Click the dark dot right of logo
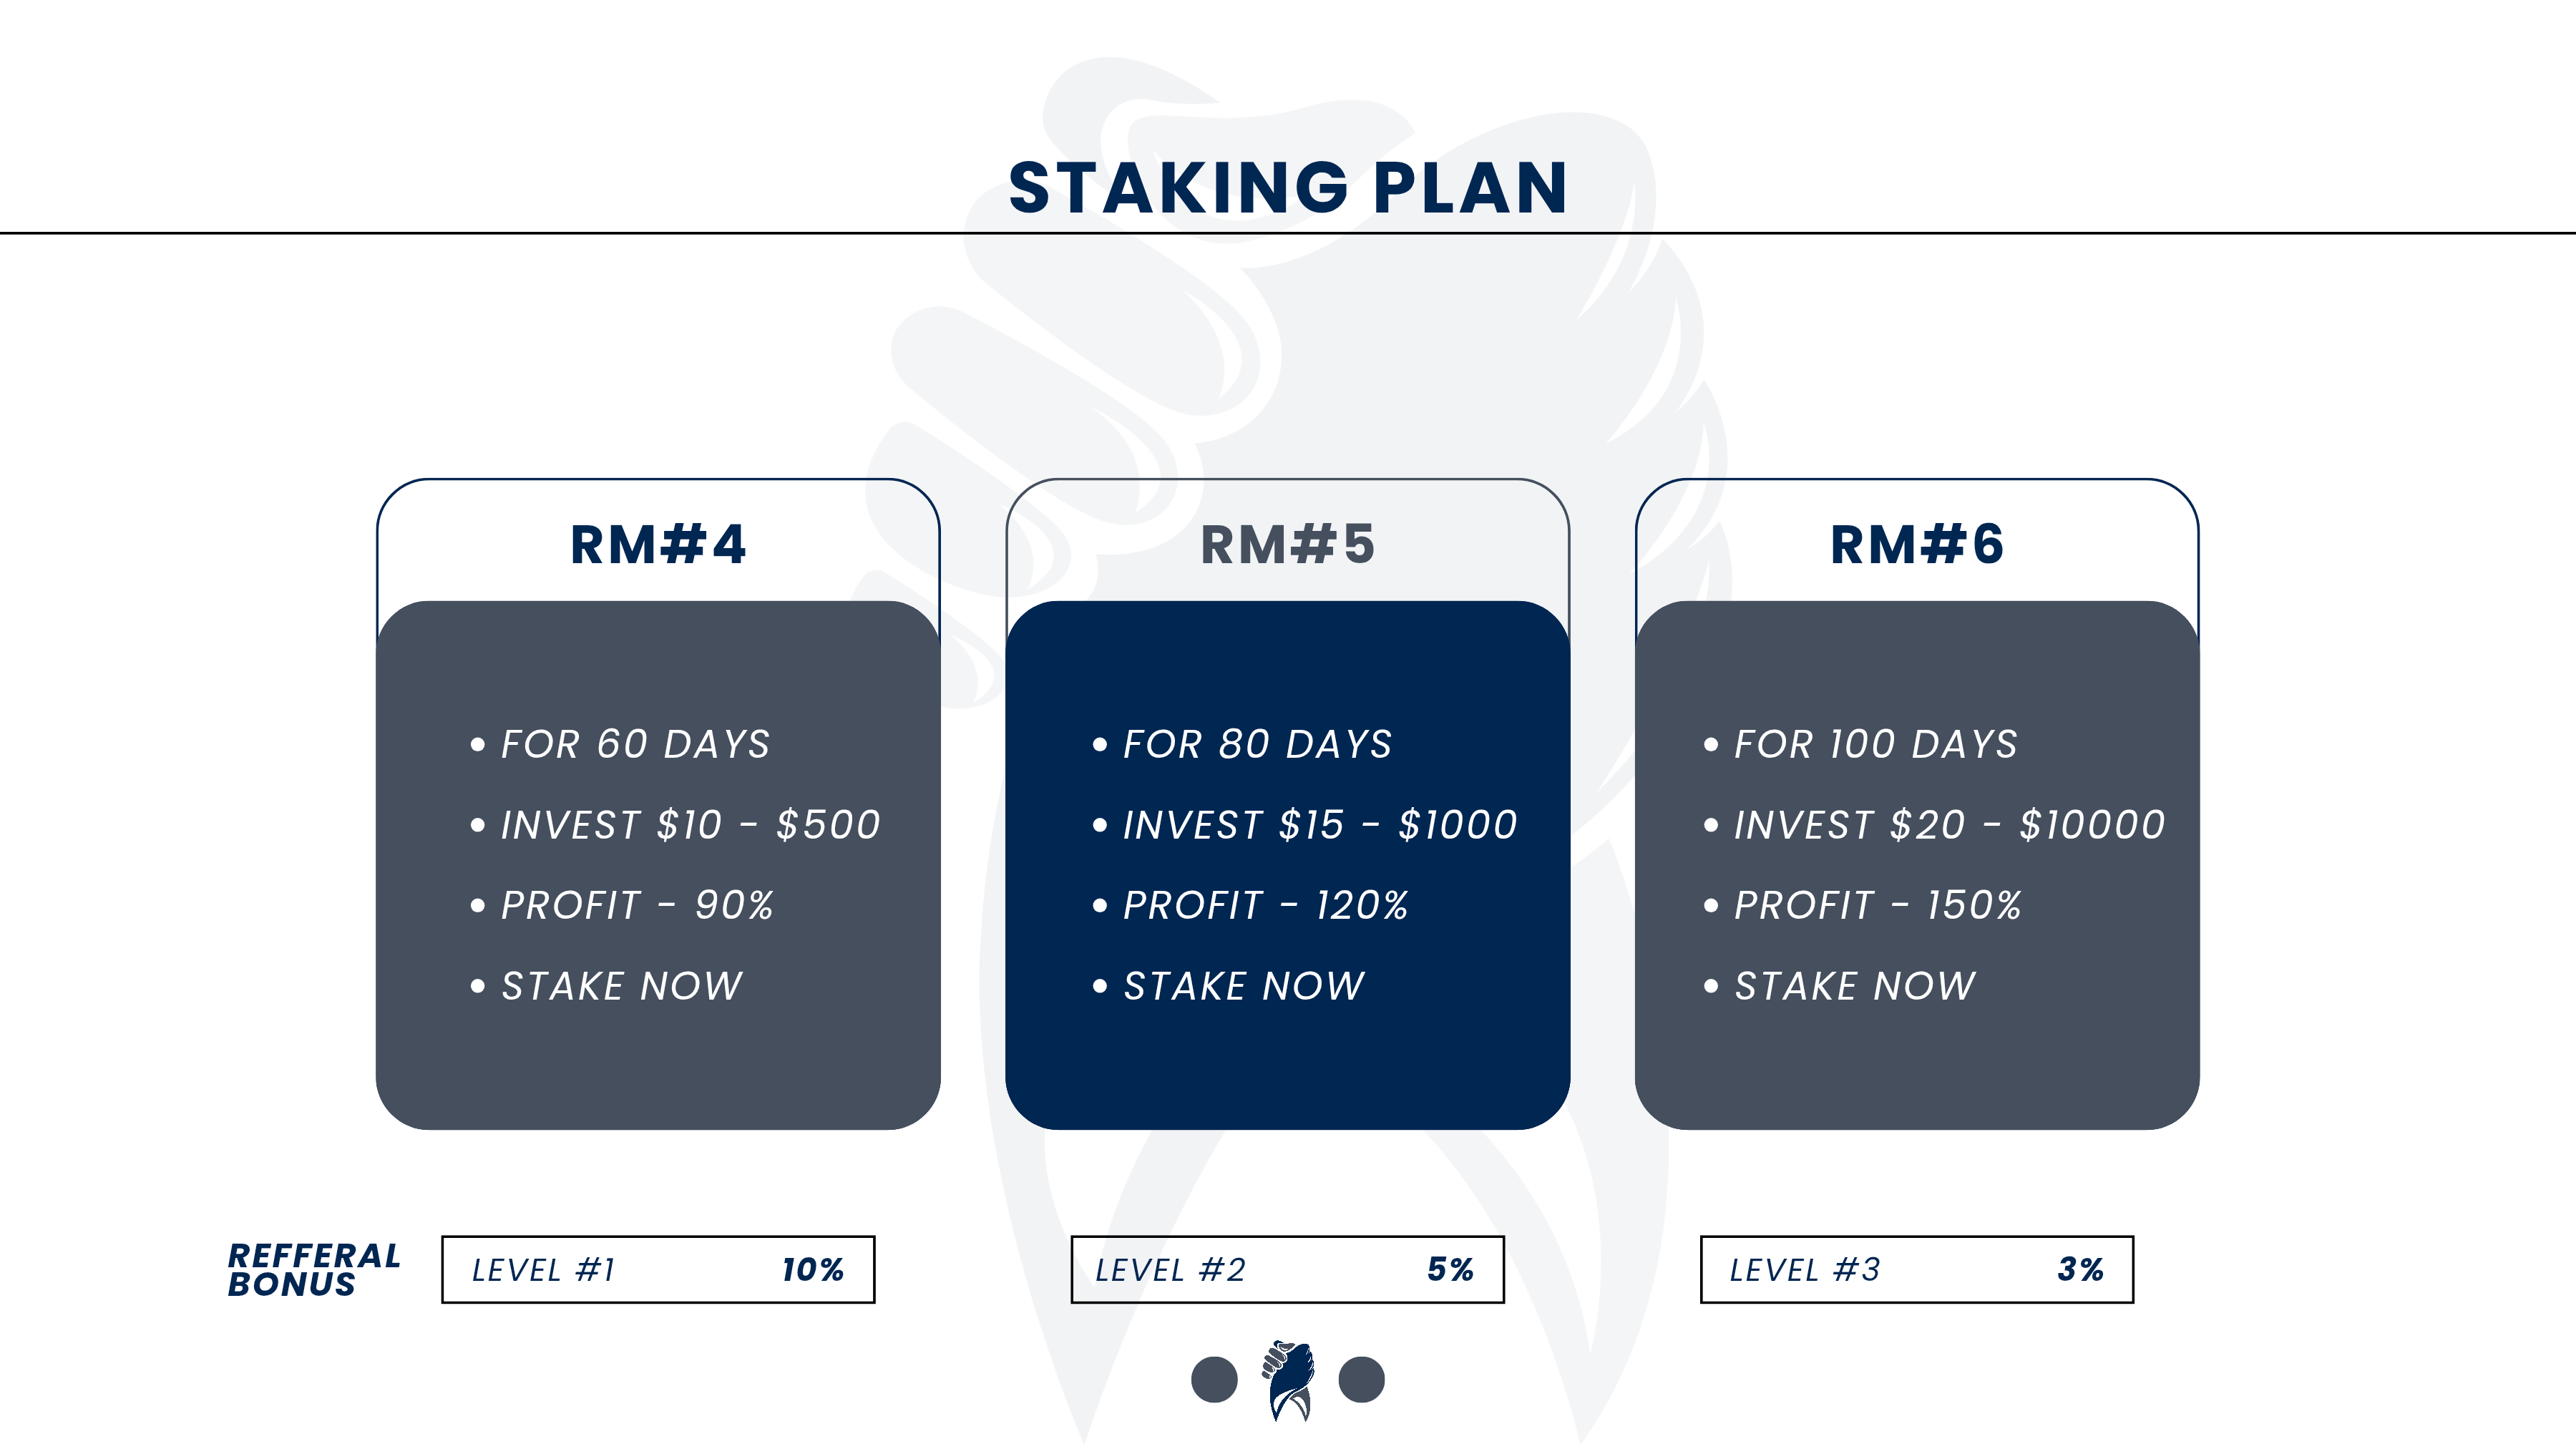This screenshot has height=1449, width=2576. click(x=1361, y=1380)
